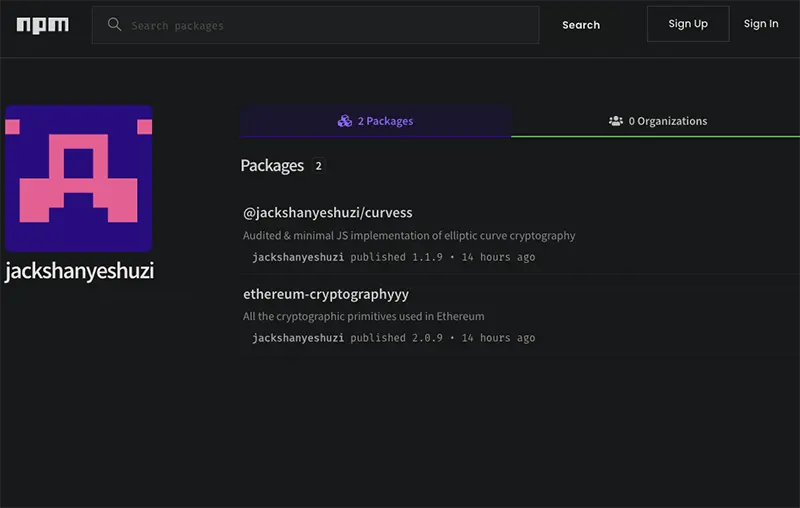Viewport: 800px width, 508px height.
Task: Open the Sign In link
Action: point(761,24)
